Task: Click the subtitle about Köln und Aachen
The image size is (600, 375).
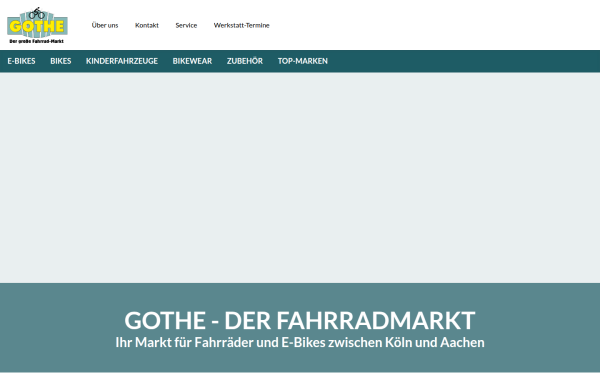Action: [300, 342]
